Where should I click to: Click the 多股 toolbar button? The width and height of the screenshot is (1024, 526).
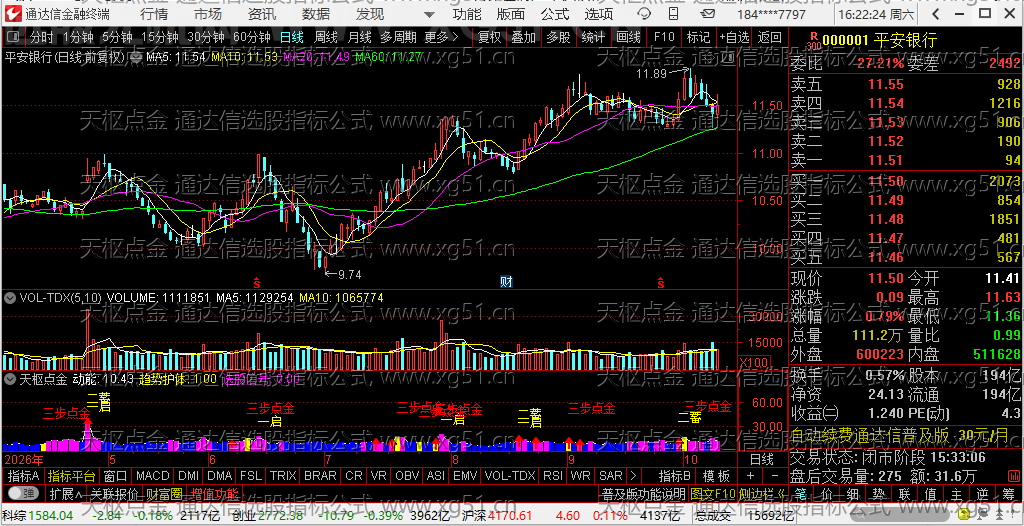point(558,37)
